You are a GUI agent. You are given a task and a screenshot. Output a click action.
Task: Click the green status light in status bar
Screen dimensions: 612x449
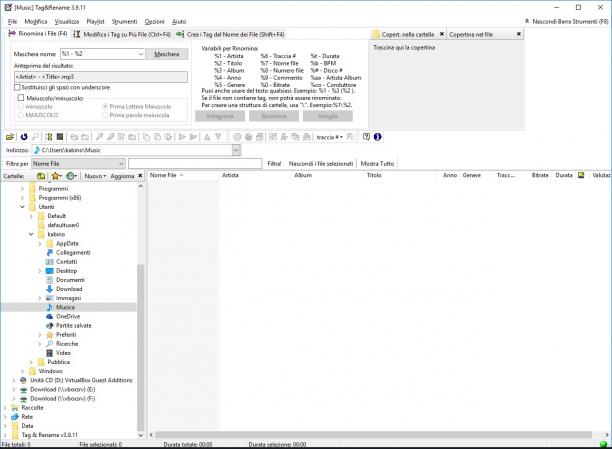pyautogui.click(x=603, y=444)
